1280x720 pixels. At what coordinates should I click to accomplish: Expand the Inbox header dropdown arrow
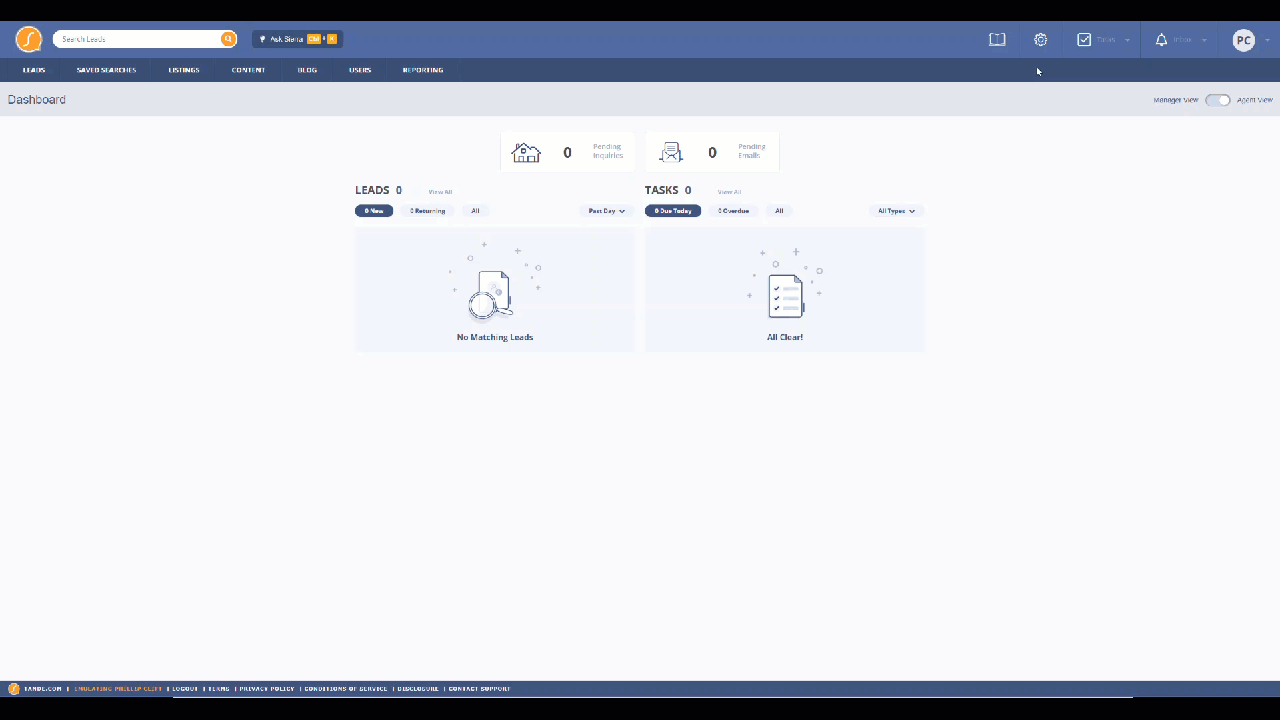click(x=1204, y=41)
